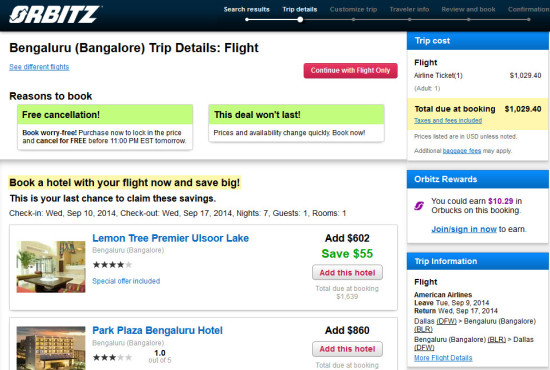Open the baggage fees link
The height and width of the screenshot is (370, 550).
pos(462,151)
